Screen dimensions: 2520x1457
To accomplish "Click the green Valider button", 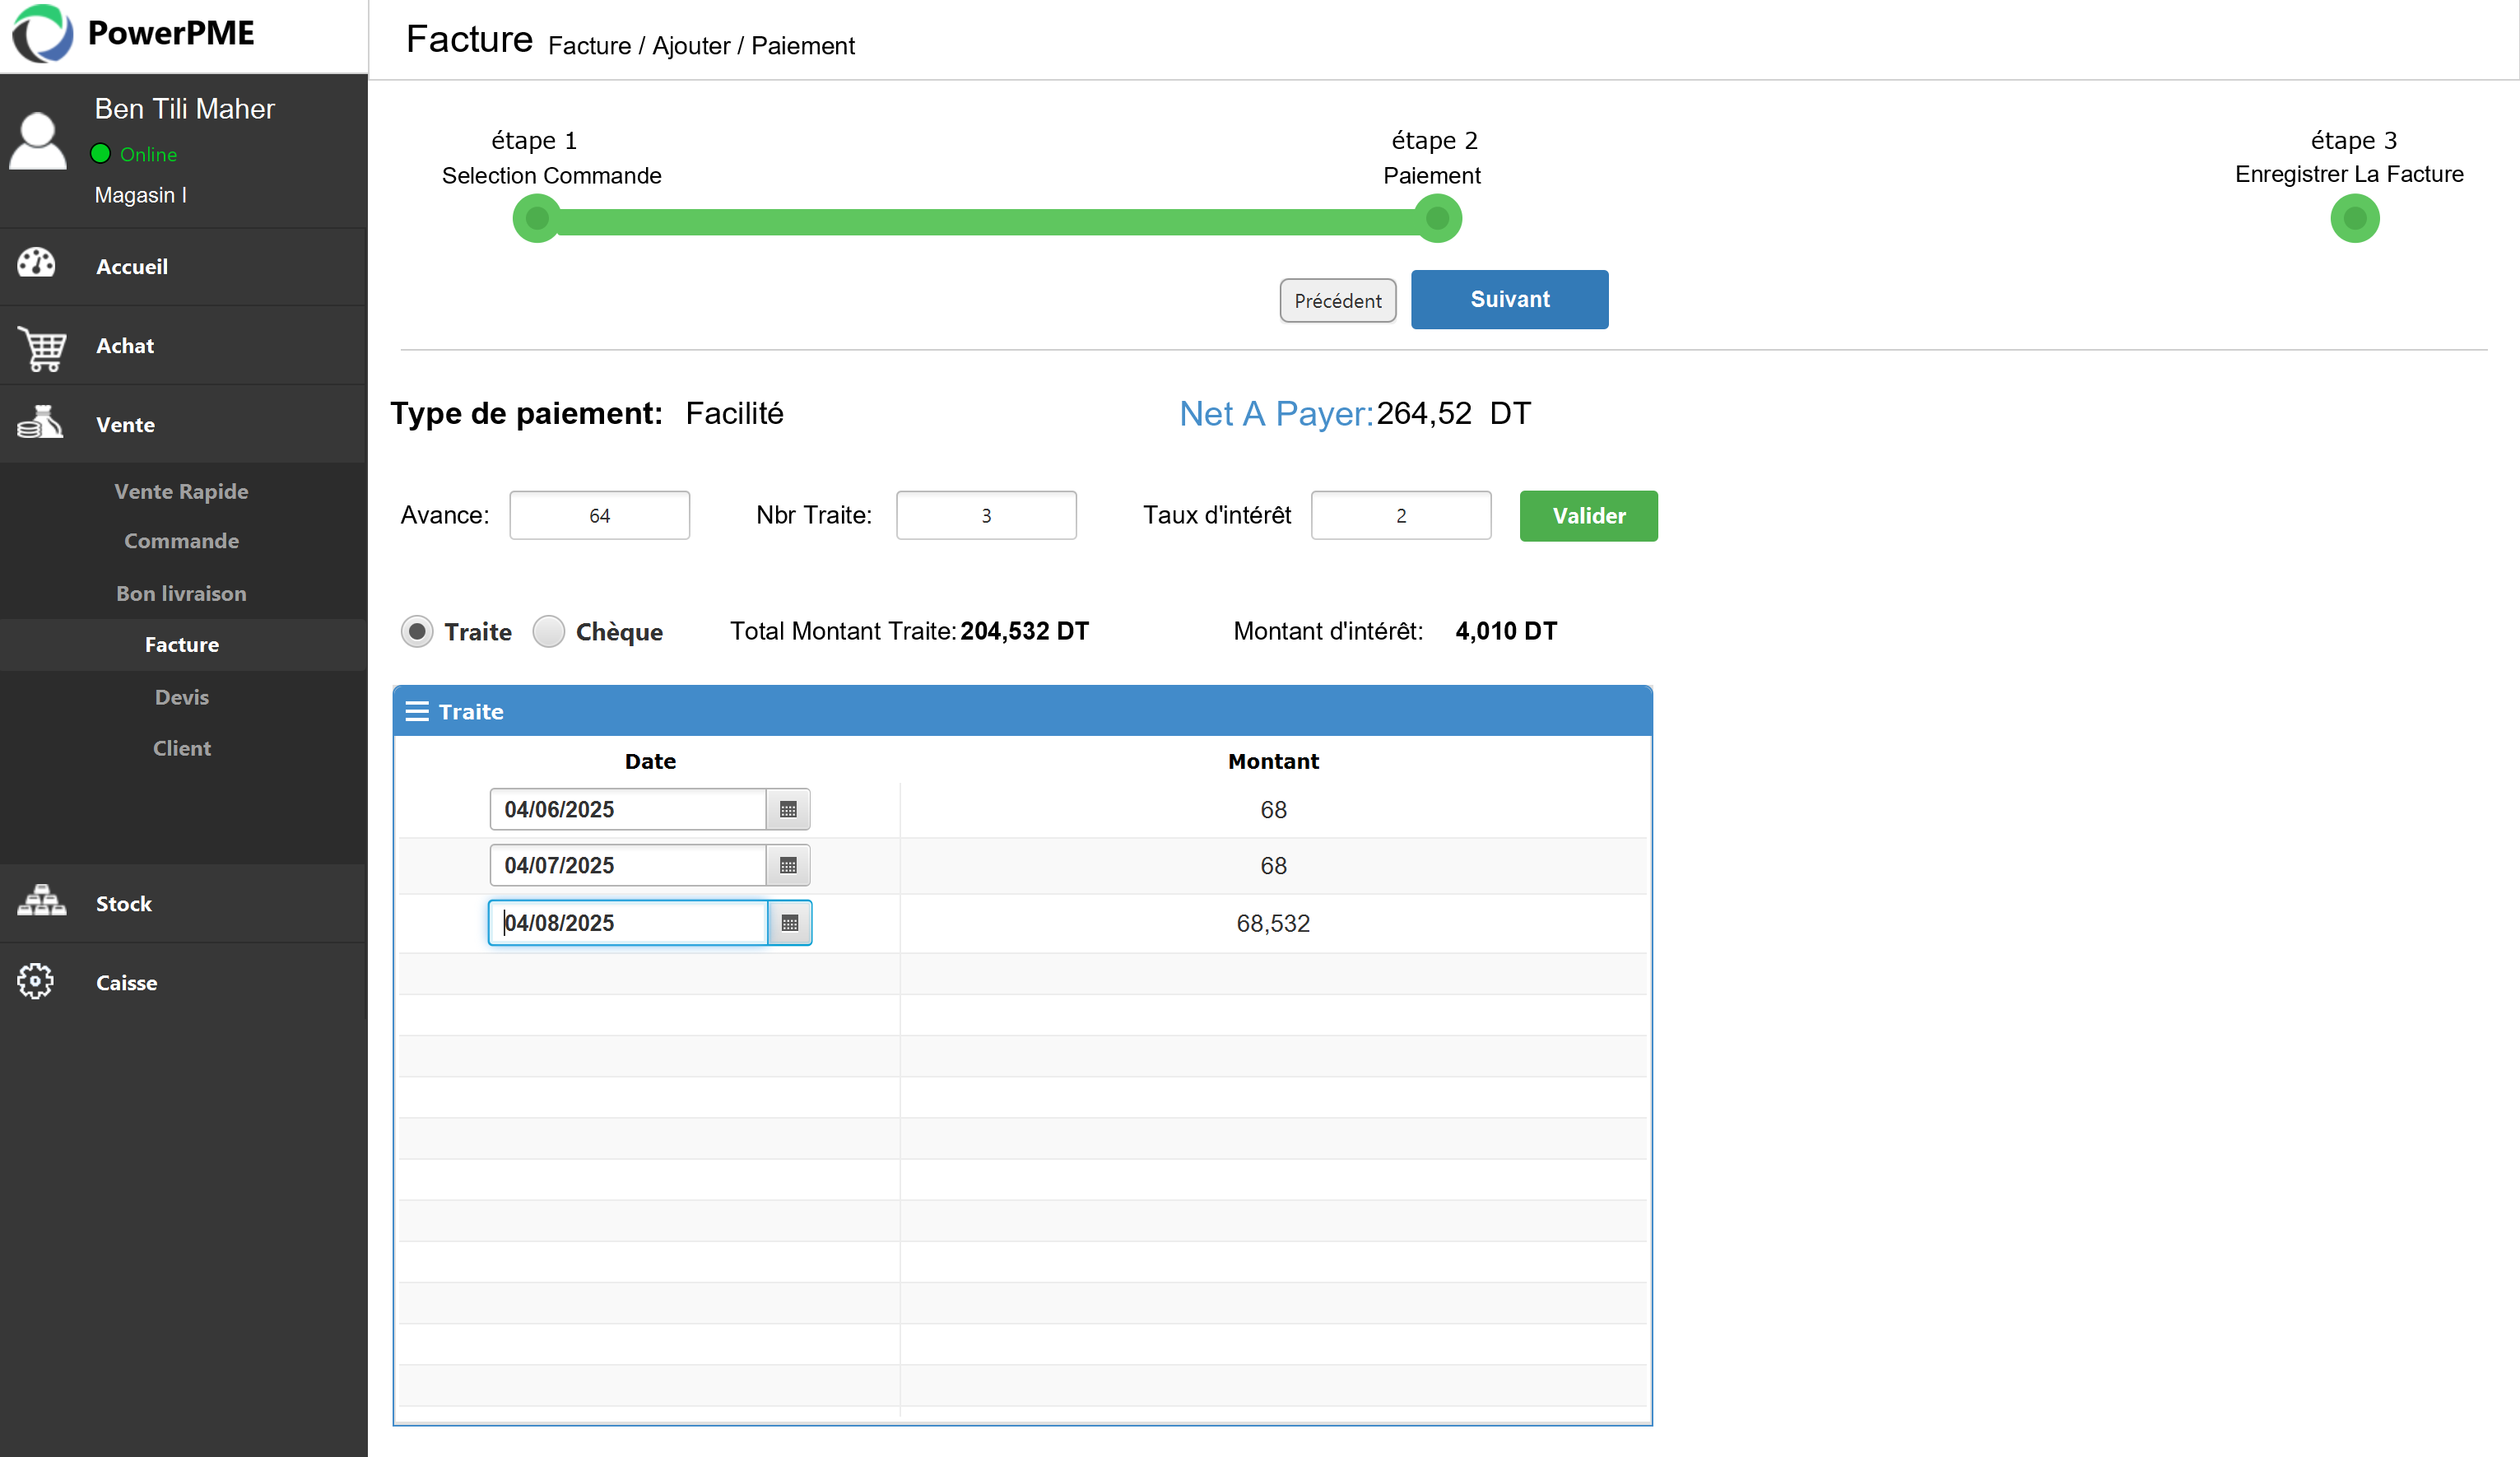I will (x=1588, y=516).
